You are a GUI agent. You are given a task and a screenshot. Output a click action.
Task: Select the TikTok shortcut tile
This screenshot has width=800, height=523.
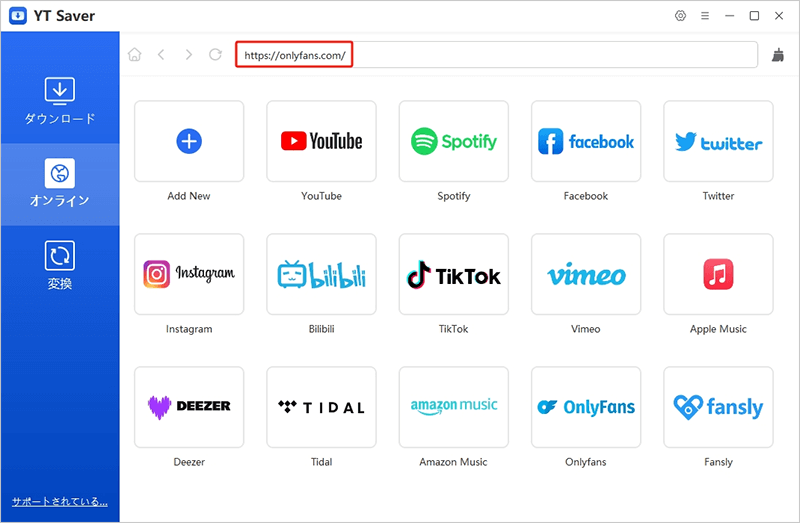point(453,274)
